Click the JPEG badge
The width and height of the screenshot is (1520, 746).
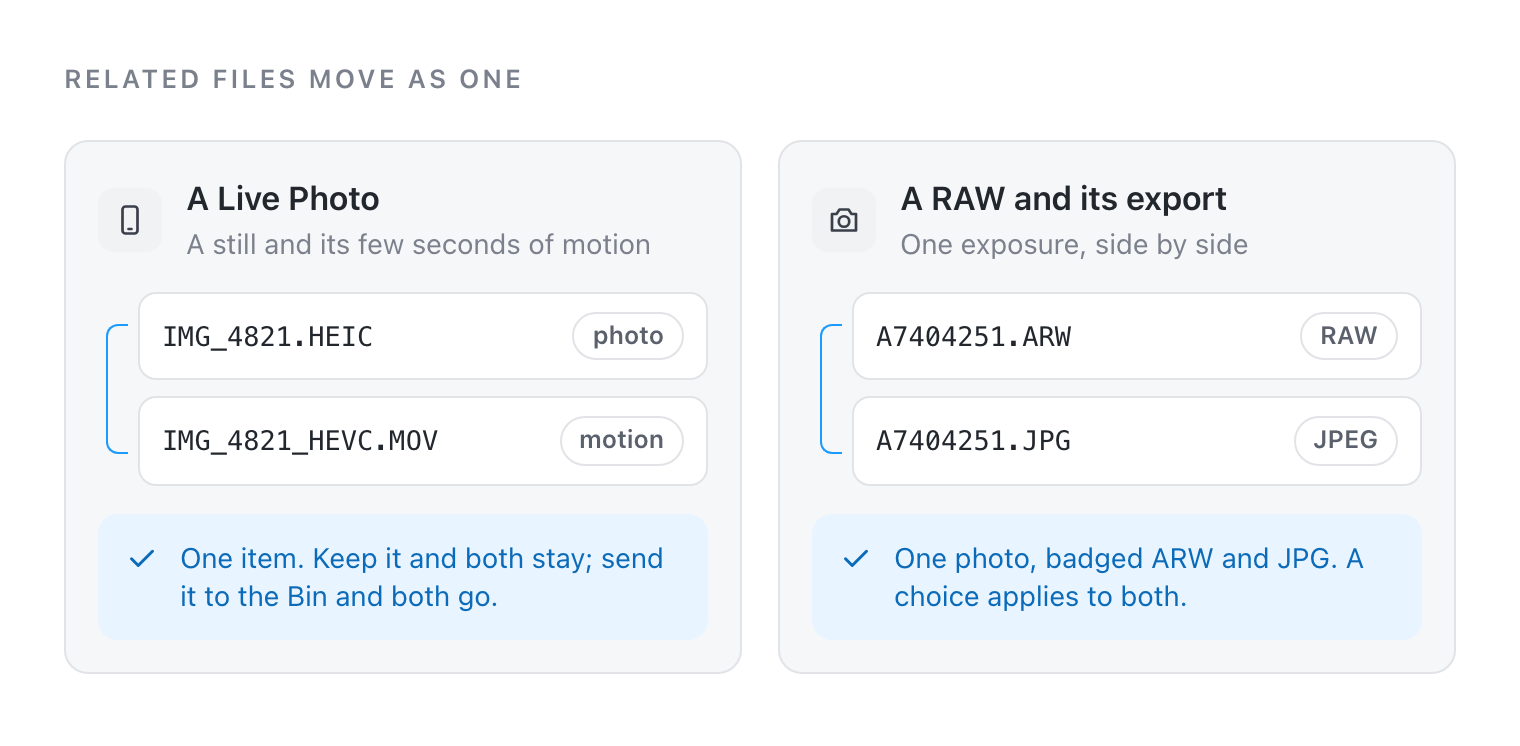pyautogui.click(x=1346, y=441)
